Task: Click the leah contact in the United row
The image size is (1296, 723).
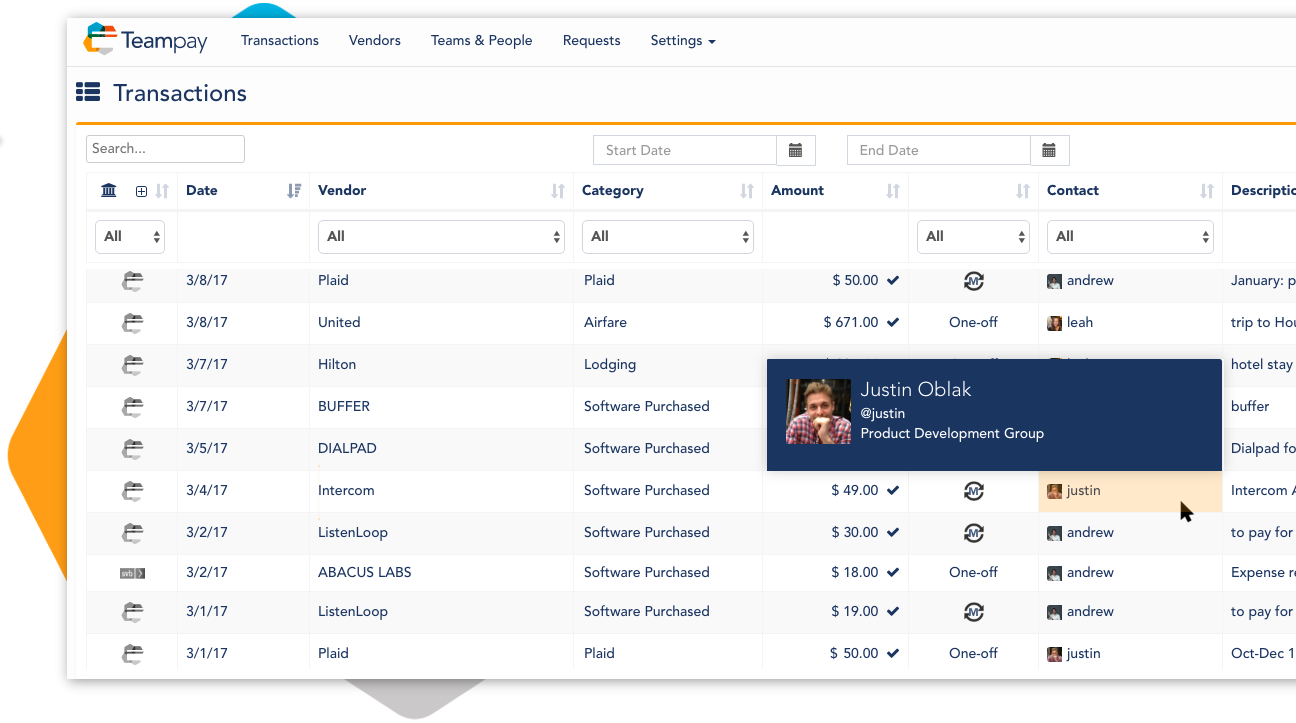Action: pos(1078,323)
